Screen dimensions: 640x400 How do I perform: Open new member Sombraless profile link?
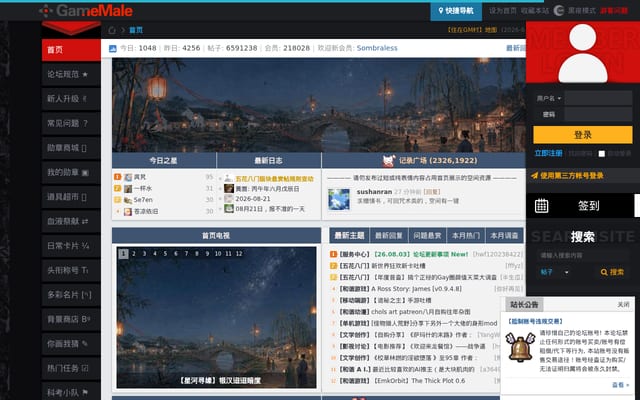377,48
